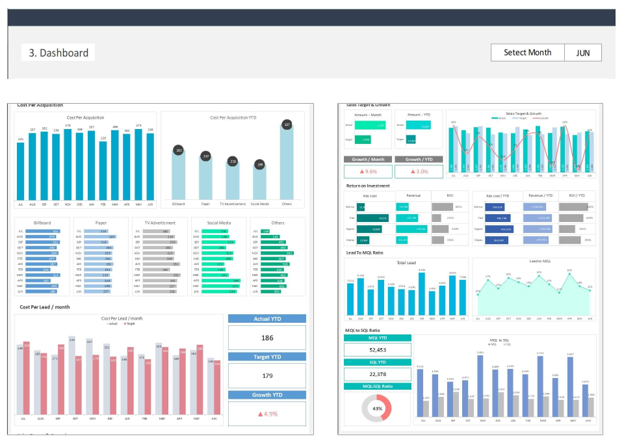Viewport: 624px width, 444px height.
Task: Select the 9.6% monthly growth value
Action: [368, 171]
